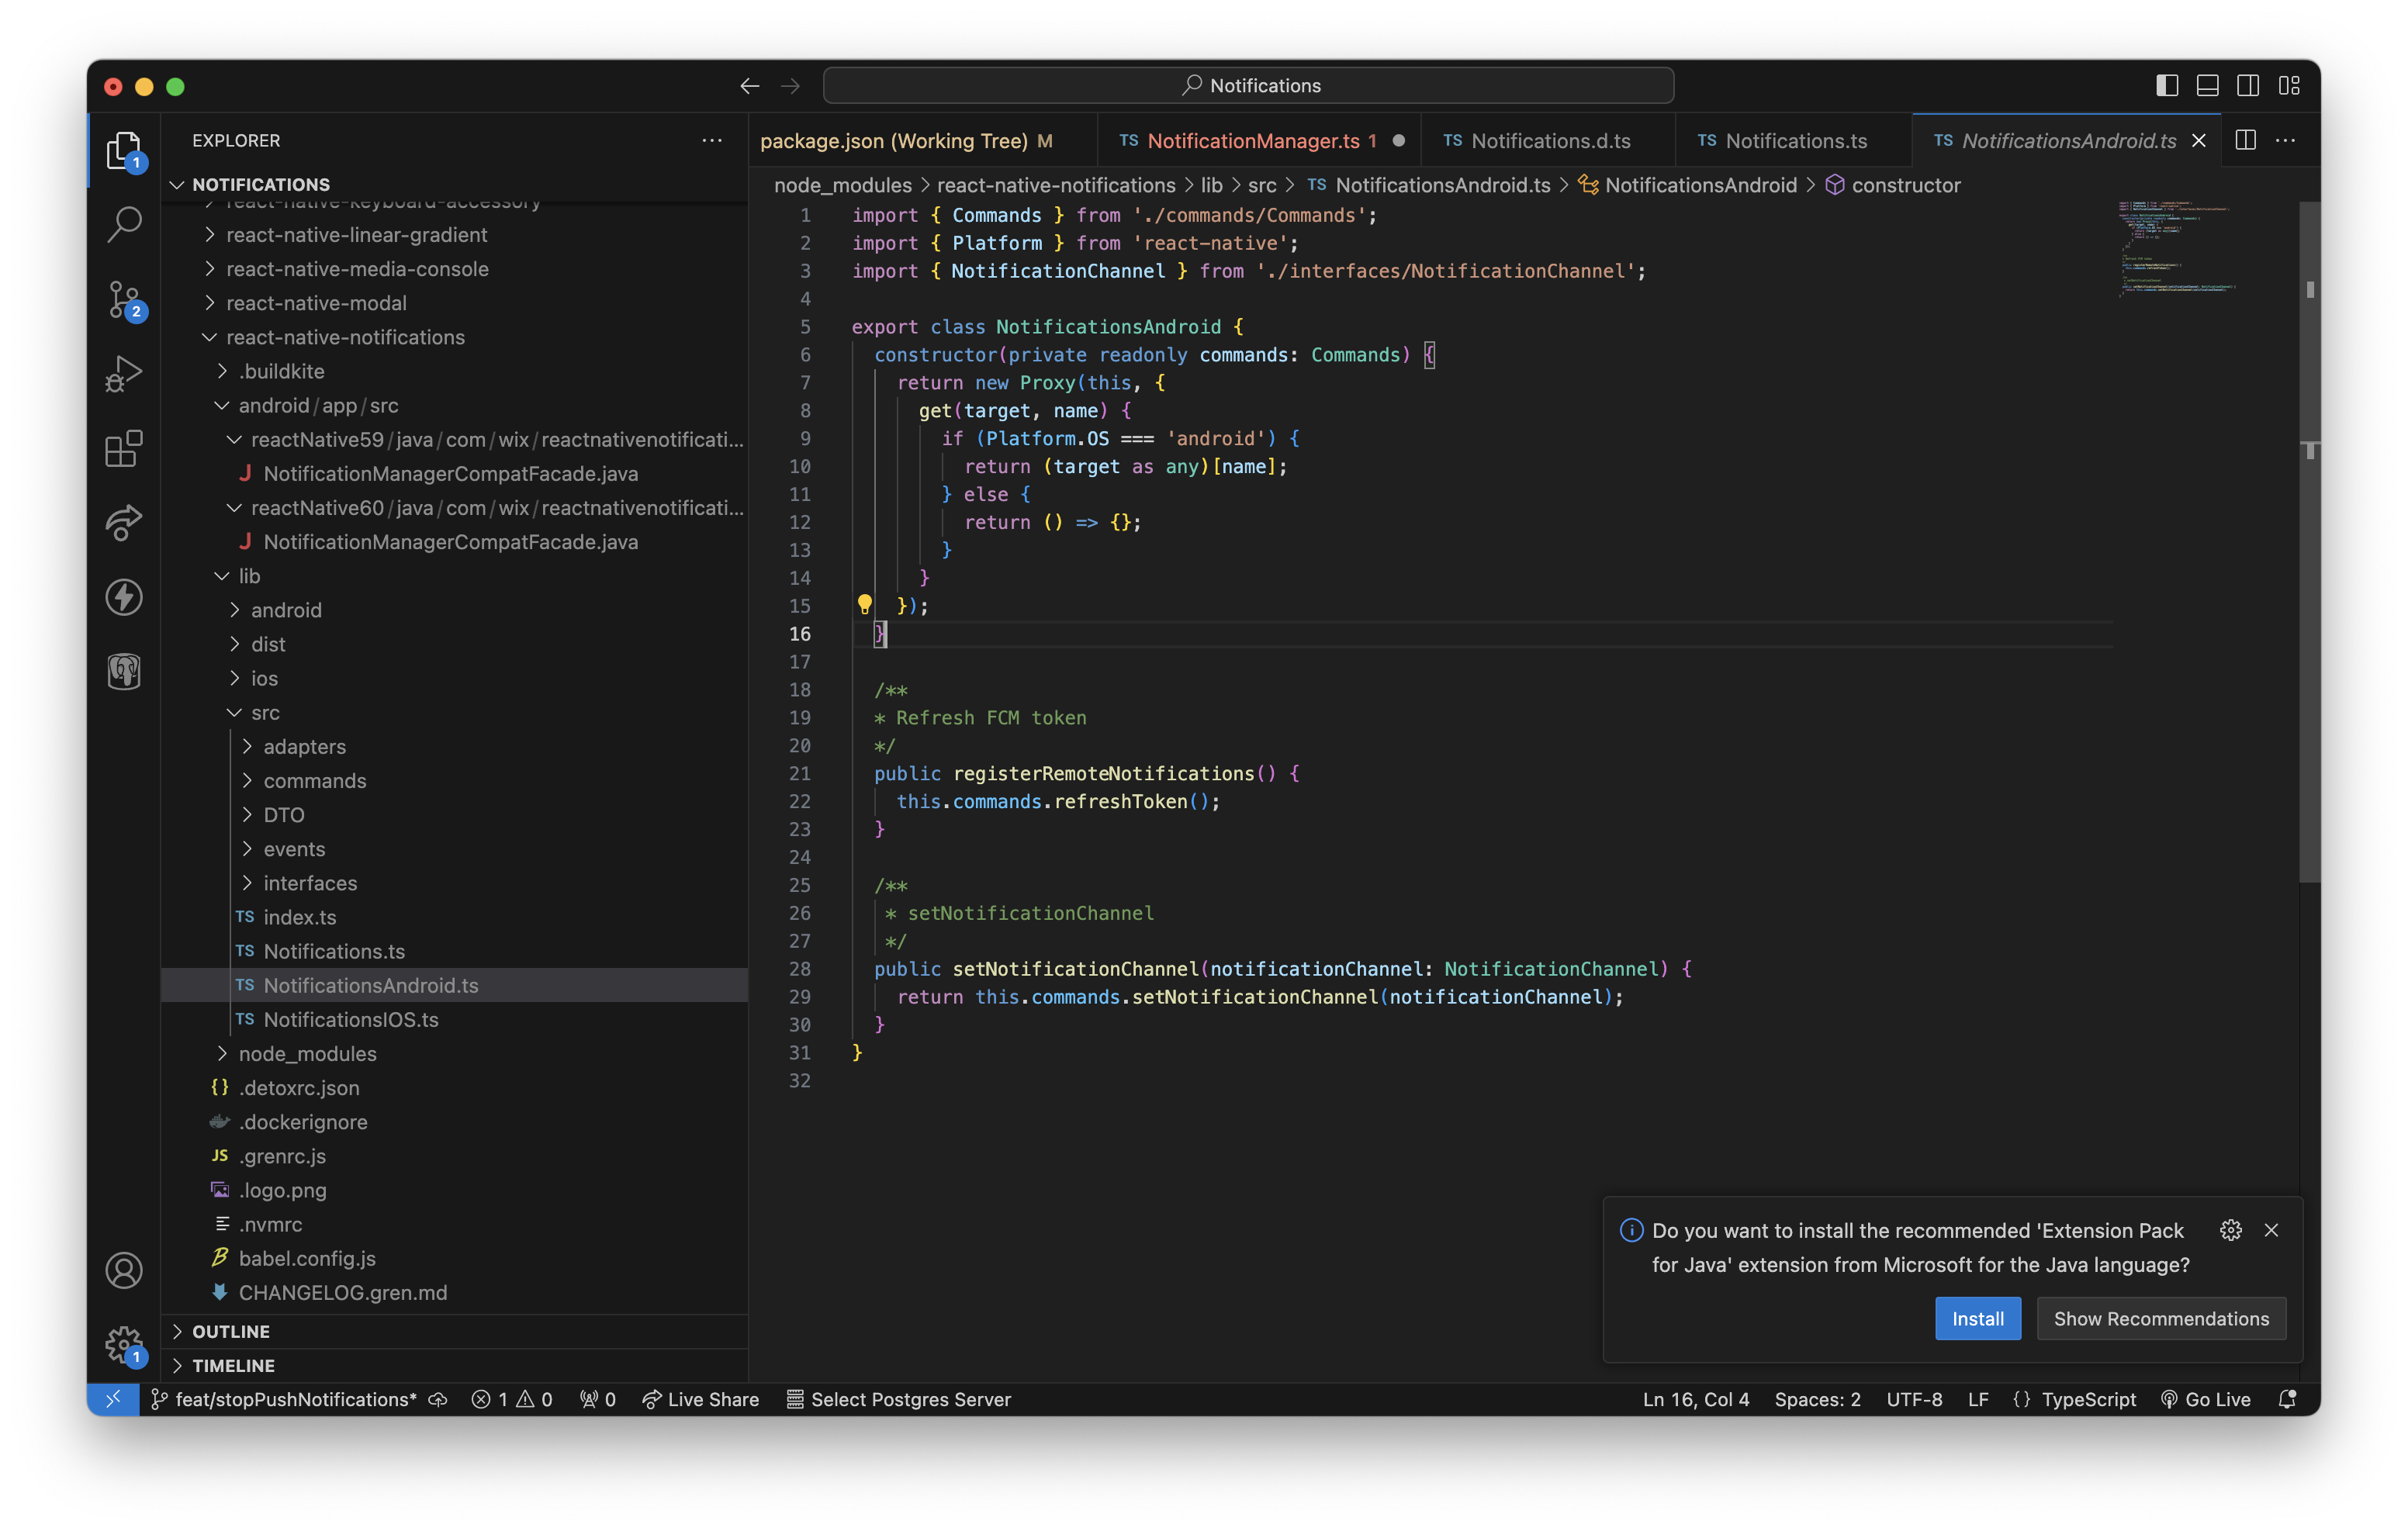Start Live Share from status bar

700,1399
